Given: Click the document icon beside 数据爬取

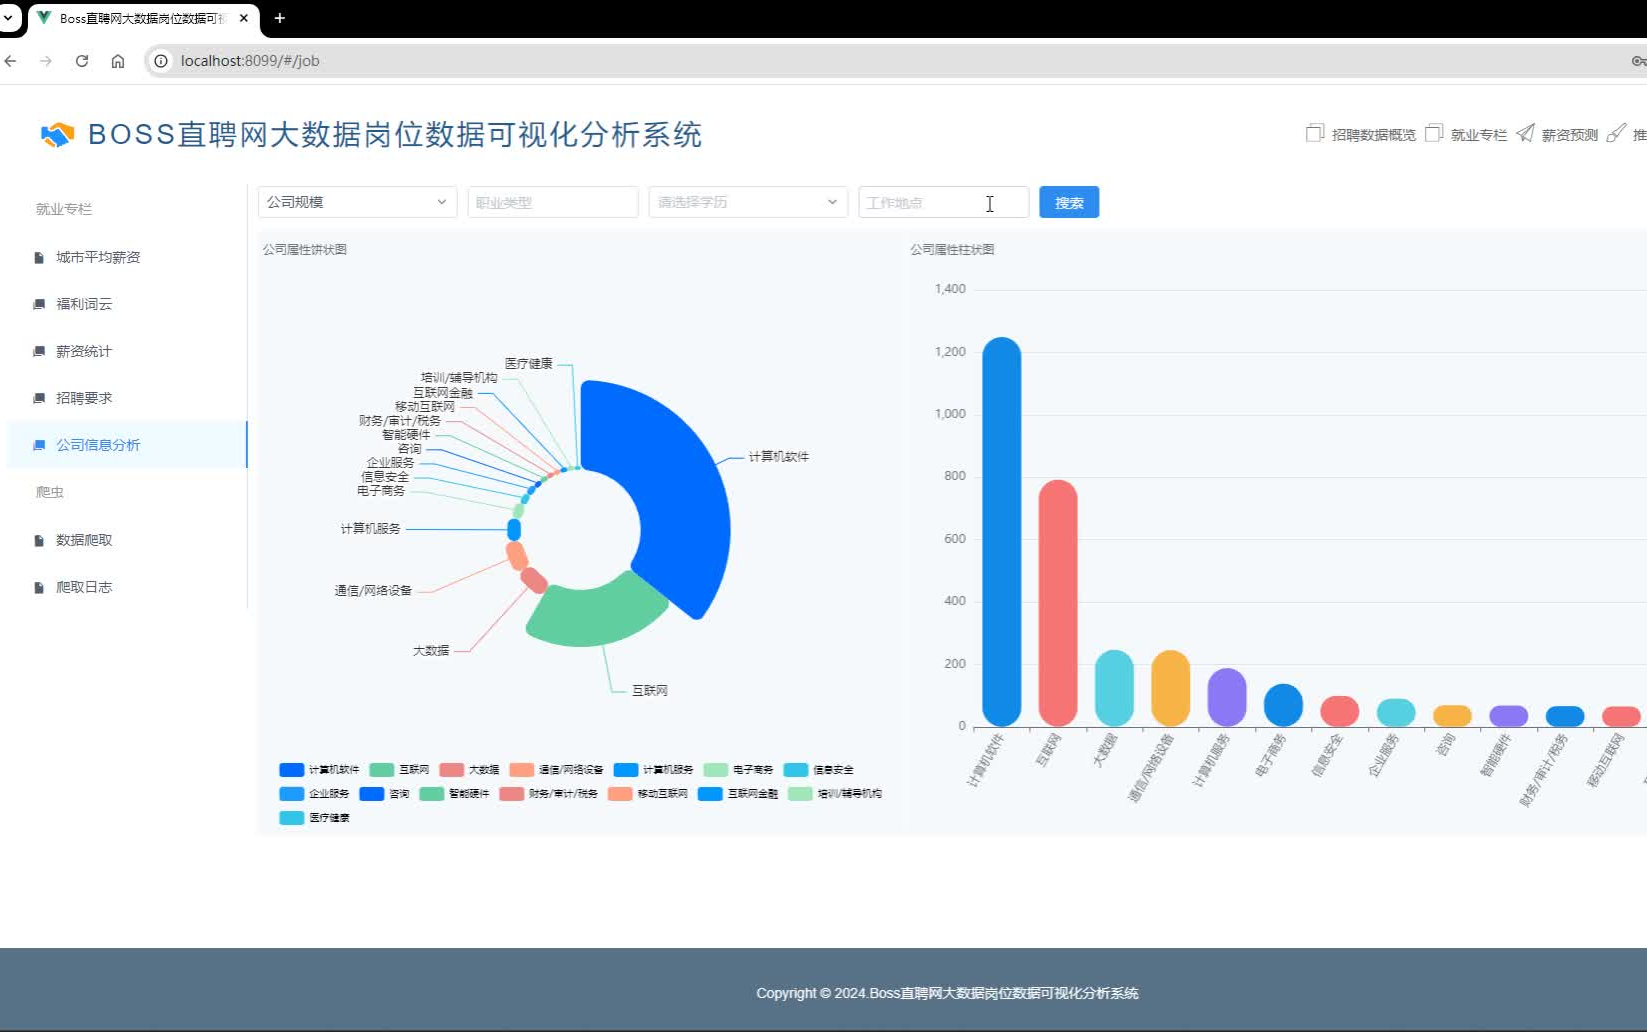Looking at the screenshot, I should coord(39,541).
